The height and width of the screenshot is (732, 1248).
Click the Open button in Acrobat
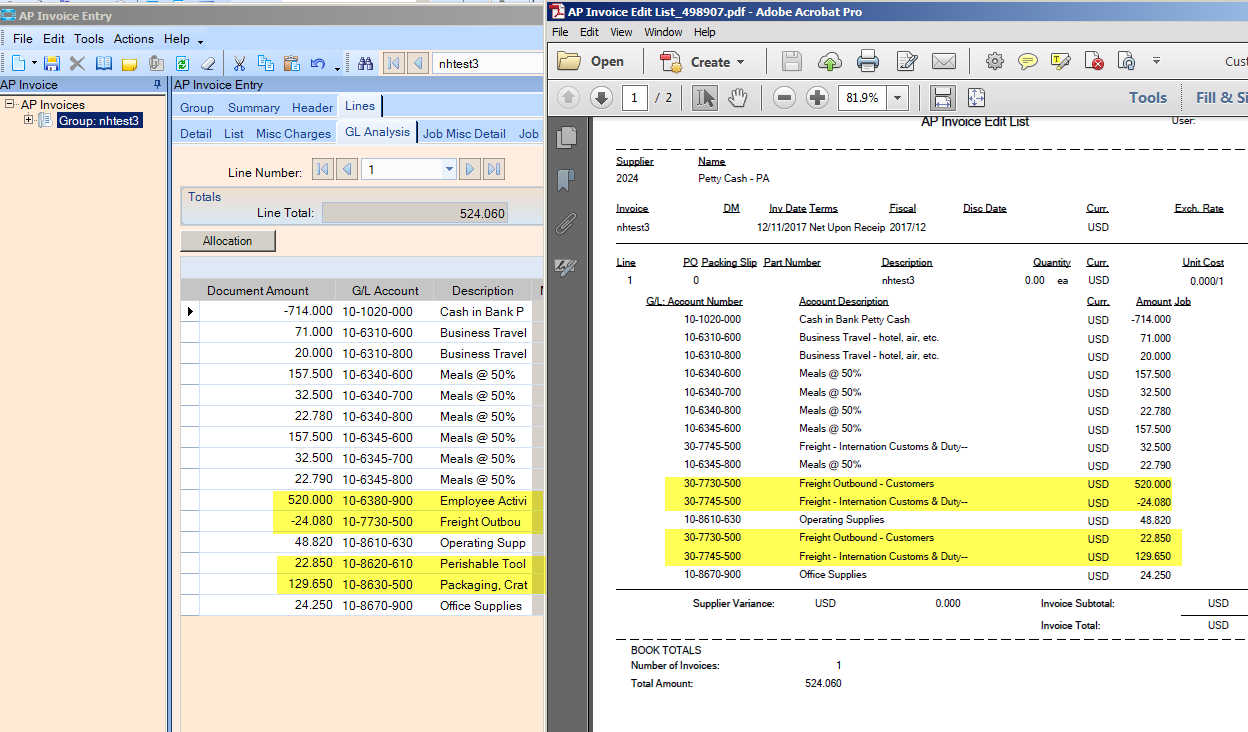[x=591, y=61]
